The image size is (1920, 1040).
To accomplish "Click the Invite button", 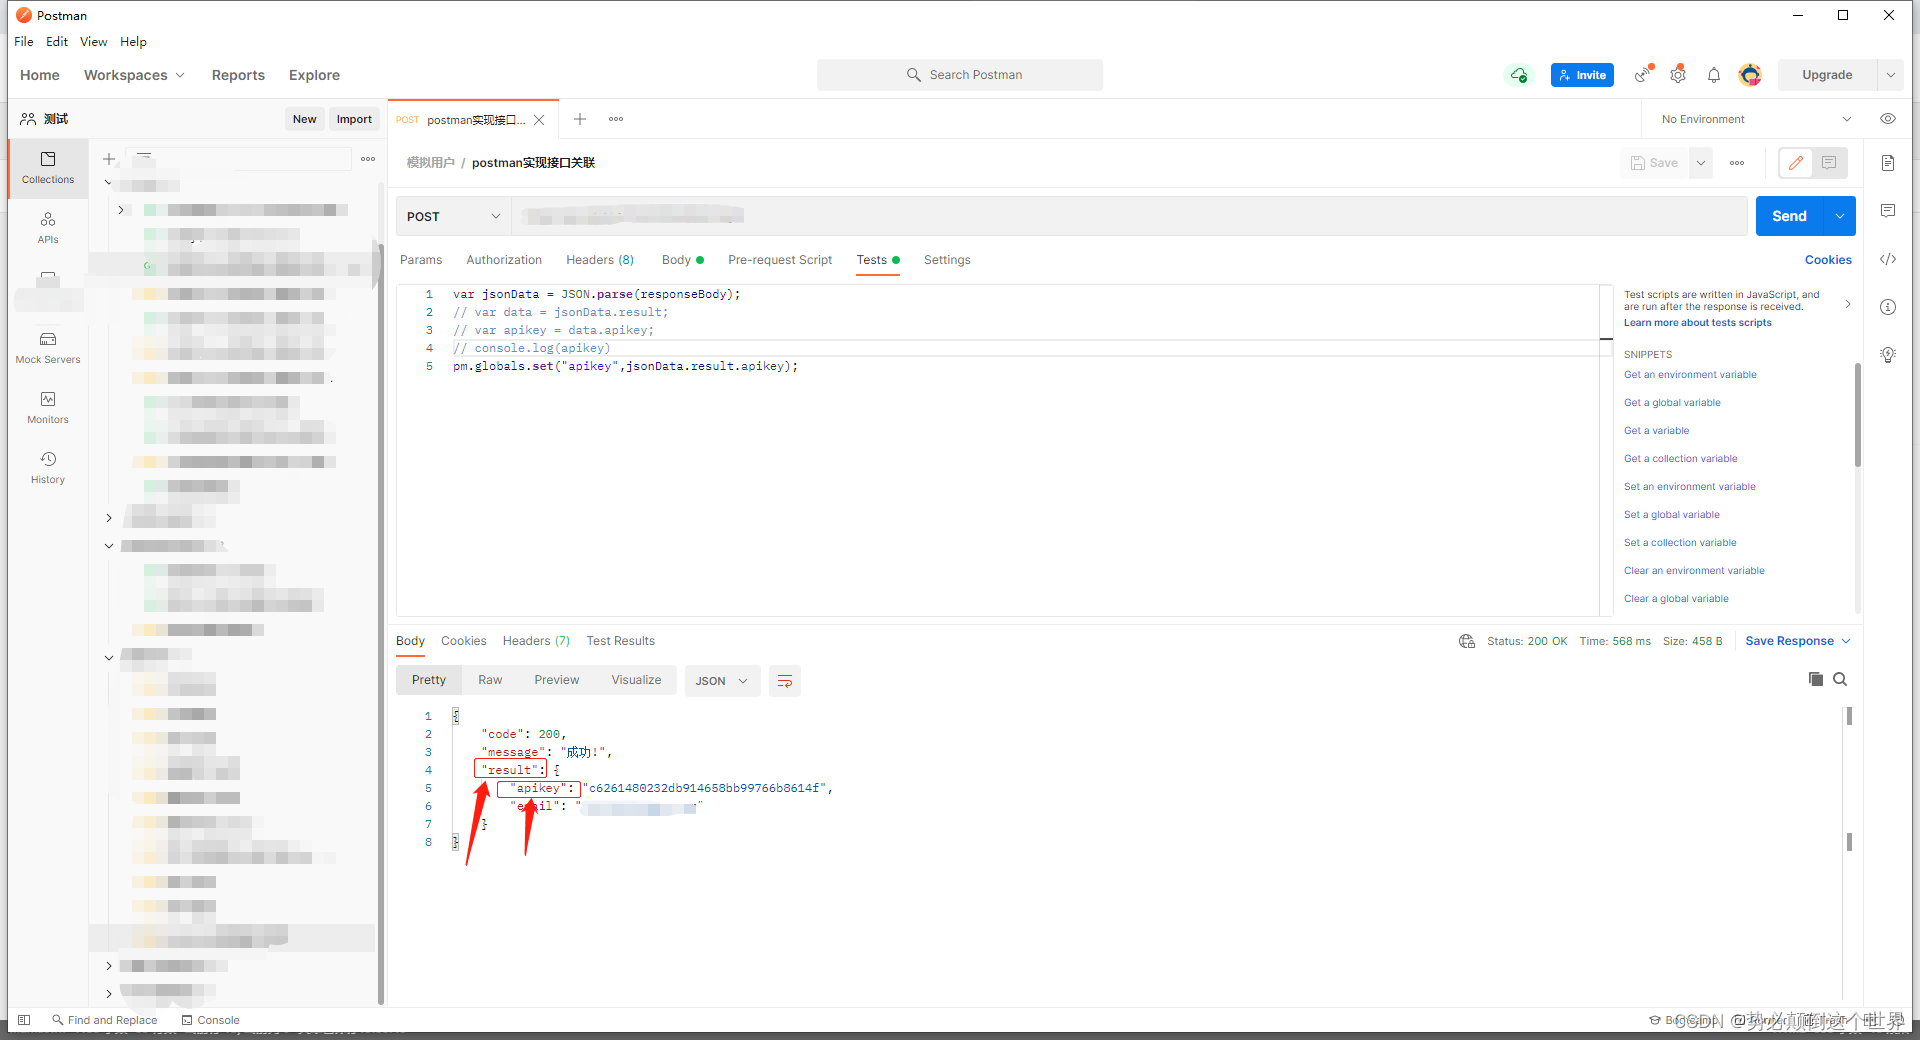I will (x=1582, y=75).
